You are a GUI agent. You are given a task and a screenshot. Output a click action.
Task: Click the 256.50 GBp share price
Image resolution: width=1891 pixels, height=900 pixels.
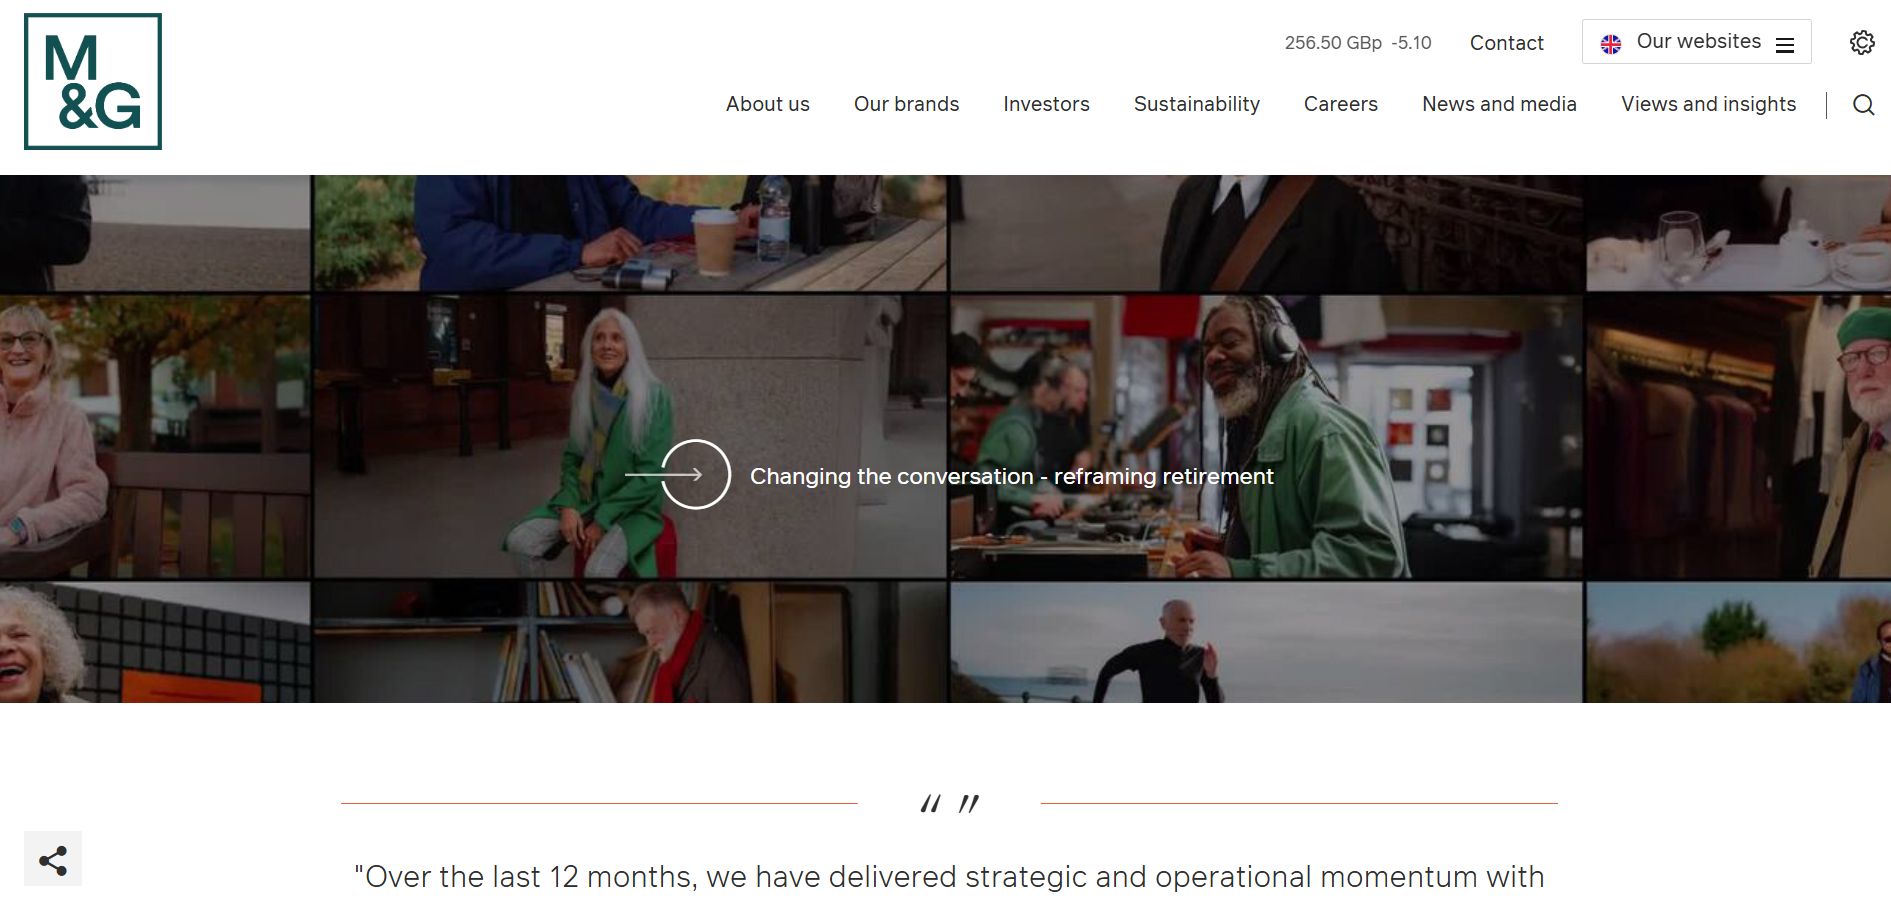pyautogui.click(x=1333, y=43)
